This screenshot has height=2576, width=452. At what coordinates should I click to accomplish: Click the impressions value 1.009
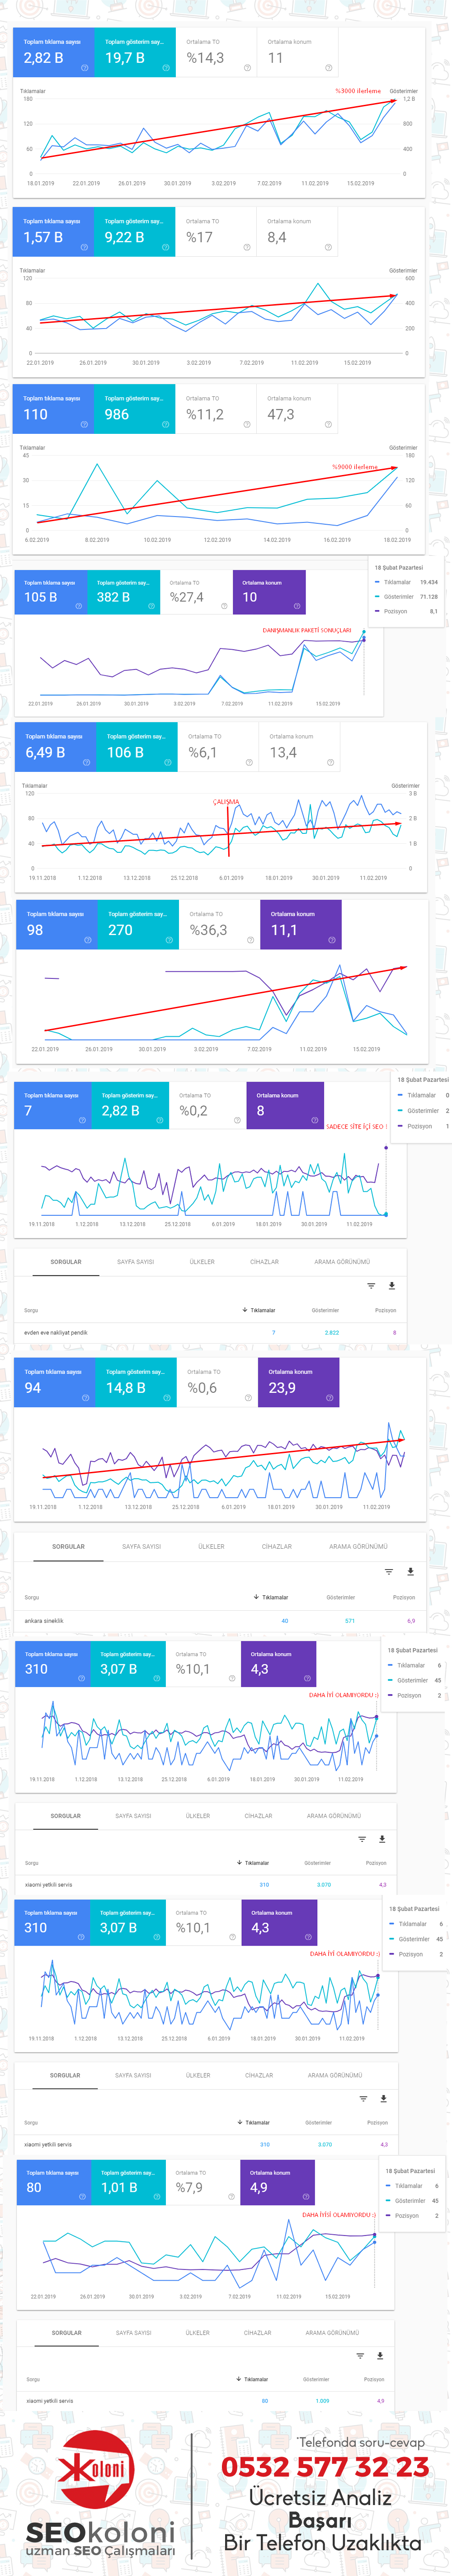click(322, 2401)
